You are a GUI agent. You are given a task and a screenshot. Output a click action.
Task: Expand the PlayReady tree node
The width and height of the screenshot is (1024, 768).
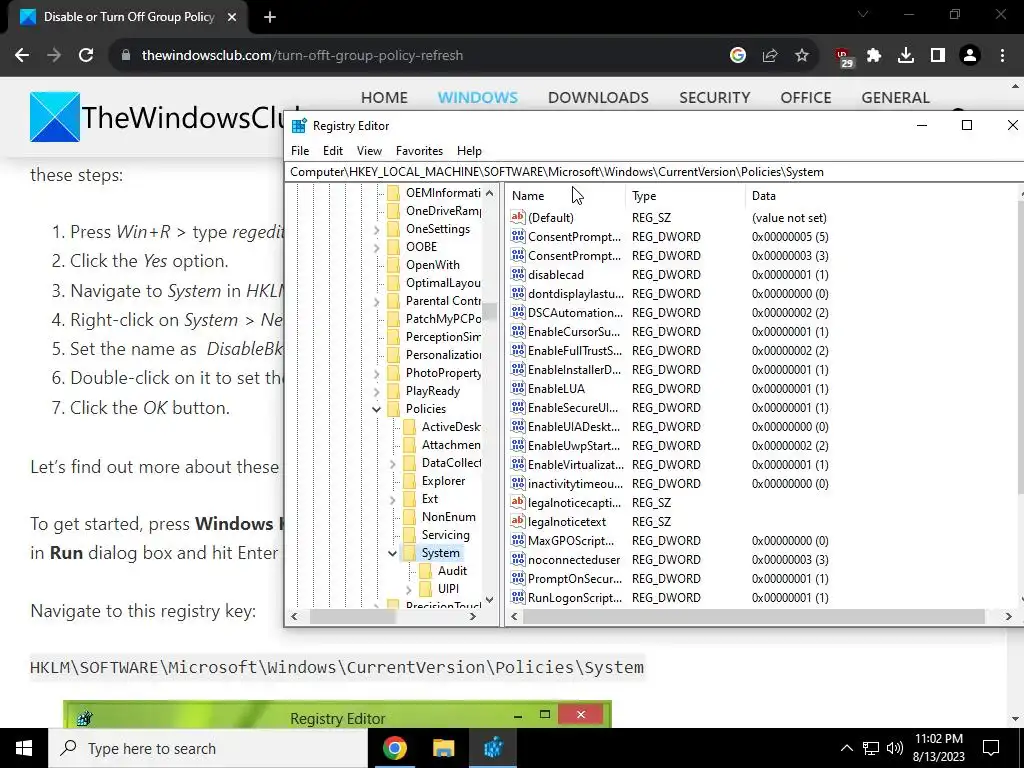[x=377, y=391]
